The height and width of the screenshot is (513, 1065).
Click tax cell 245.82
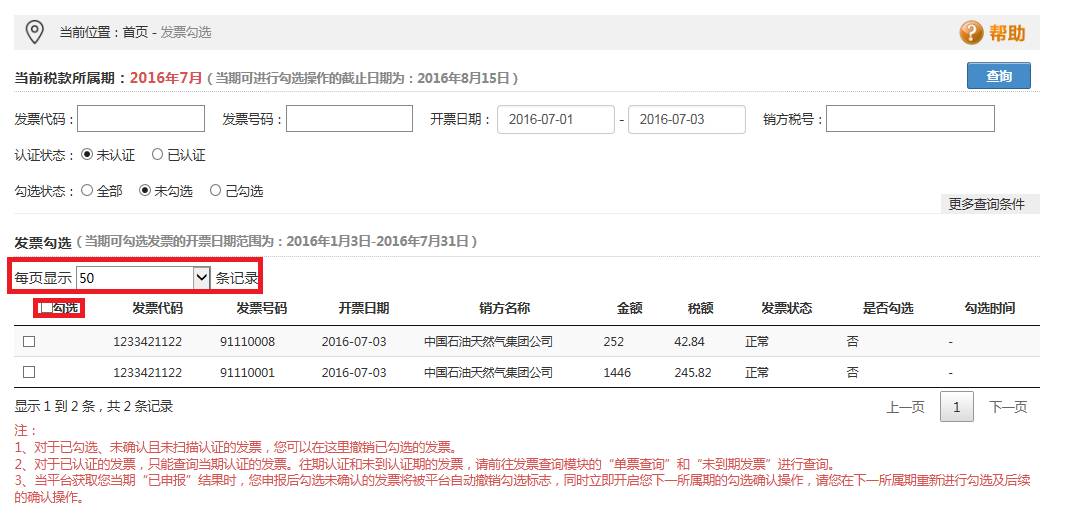click(x=693, y=373)
